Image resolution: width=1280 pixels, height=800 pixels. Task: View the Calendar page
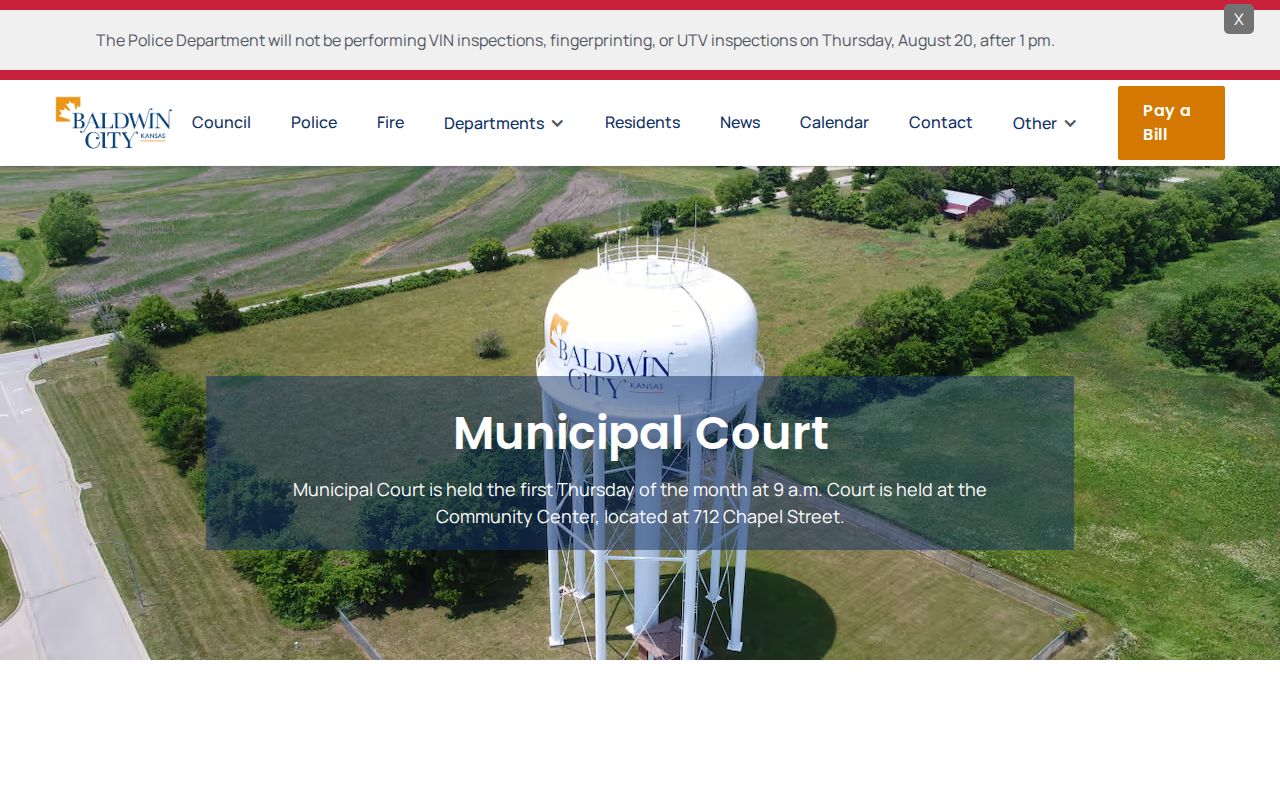[x=834, y=122]
